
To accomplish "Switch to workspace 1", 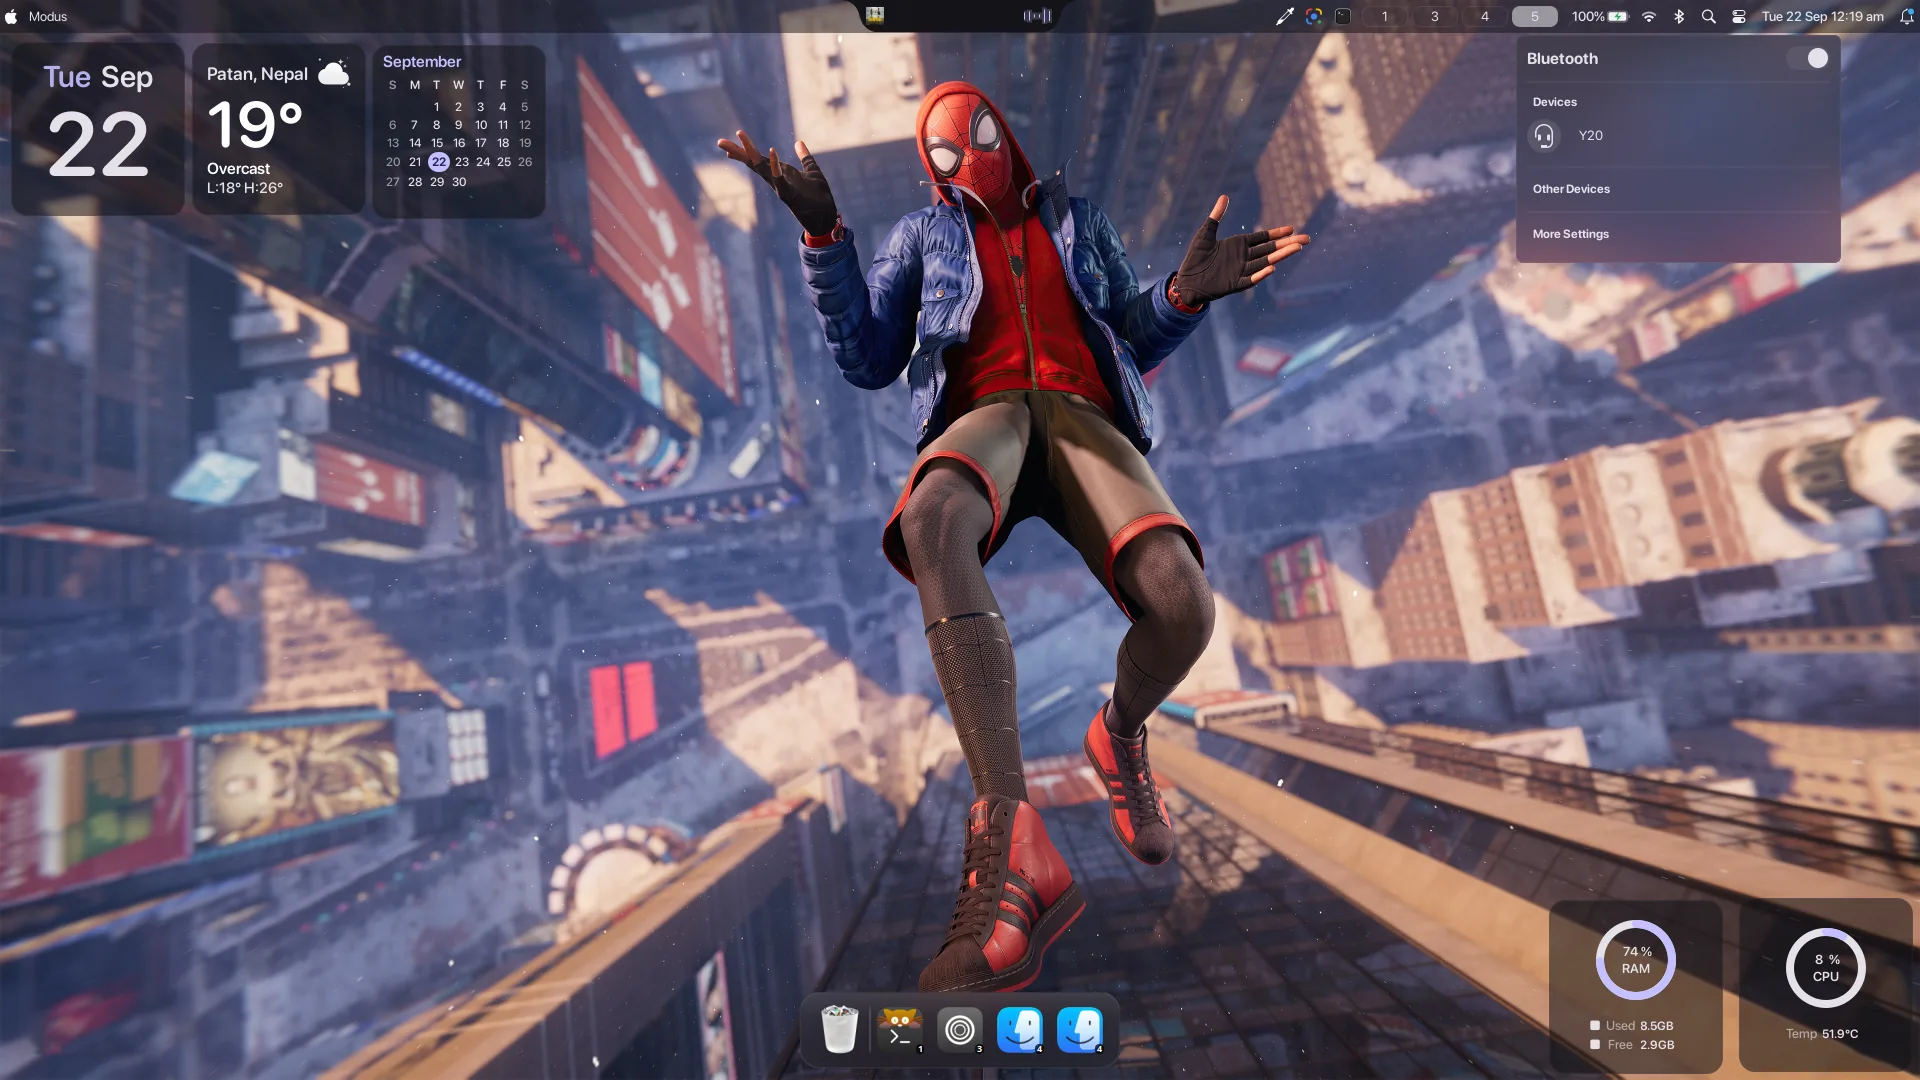I will coord(1385,16).
